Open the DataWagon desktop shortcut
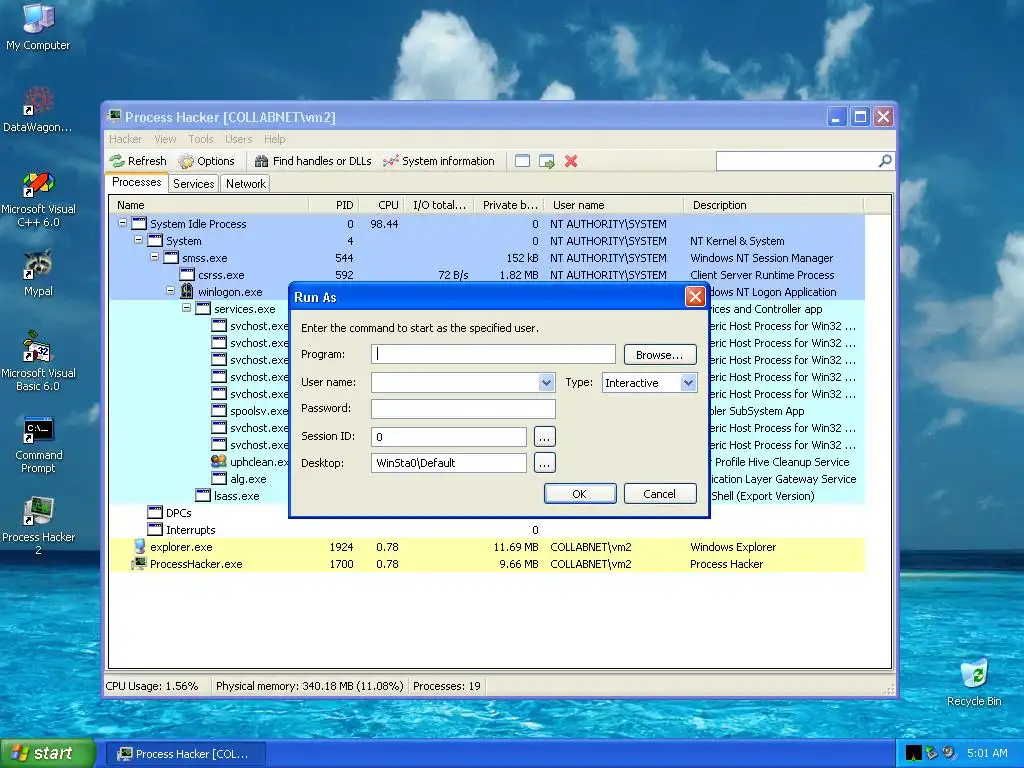Viewport: 1024px width, 768px height. coord(38,109)
